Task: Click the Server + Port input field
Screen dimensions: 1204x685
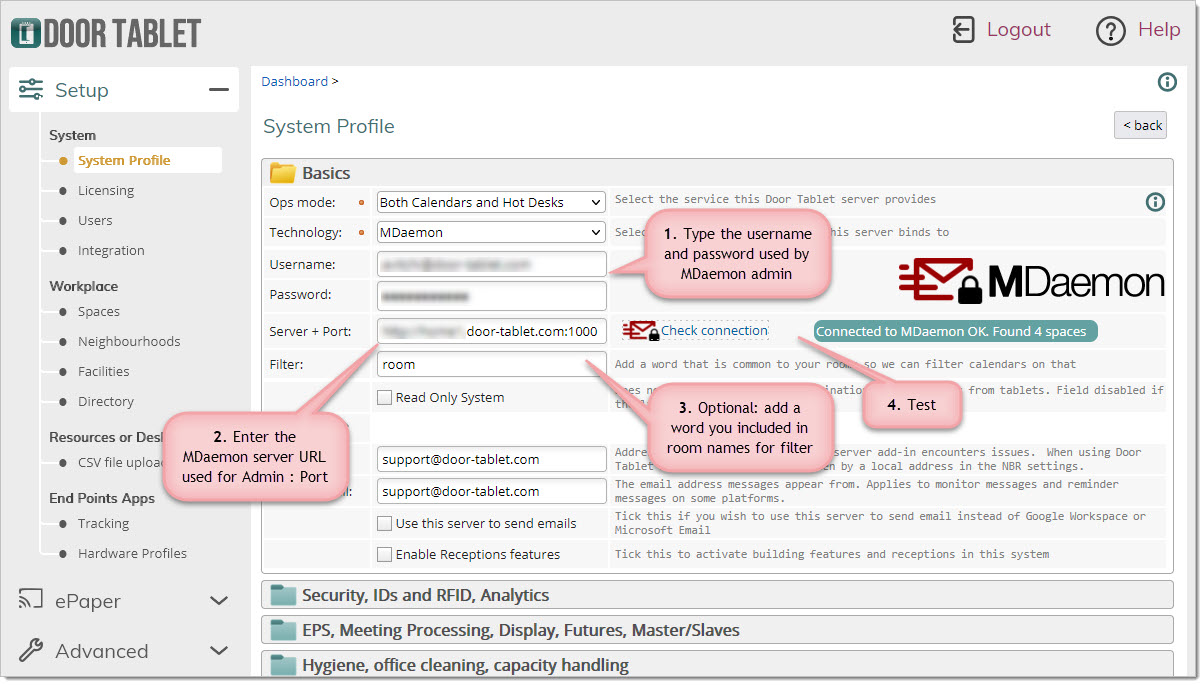Action: point(492,331)
